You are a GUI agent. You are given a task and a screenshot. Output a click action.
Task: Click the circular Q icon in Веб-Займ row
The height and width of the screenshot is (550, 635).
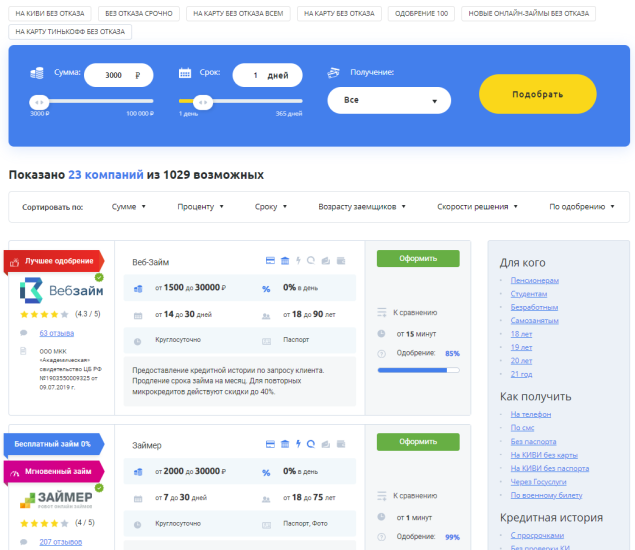311,260
